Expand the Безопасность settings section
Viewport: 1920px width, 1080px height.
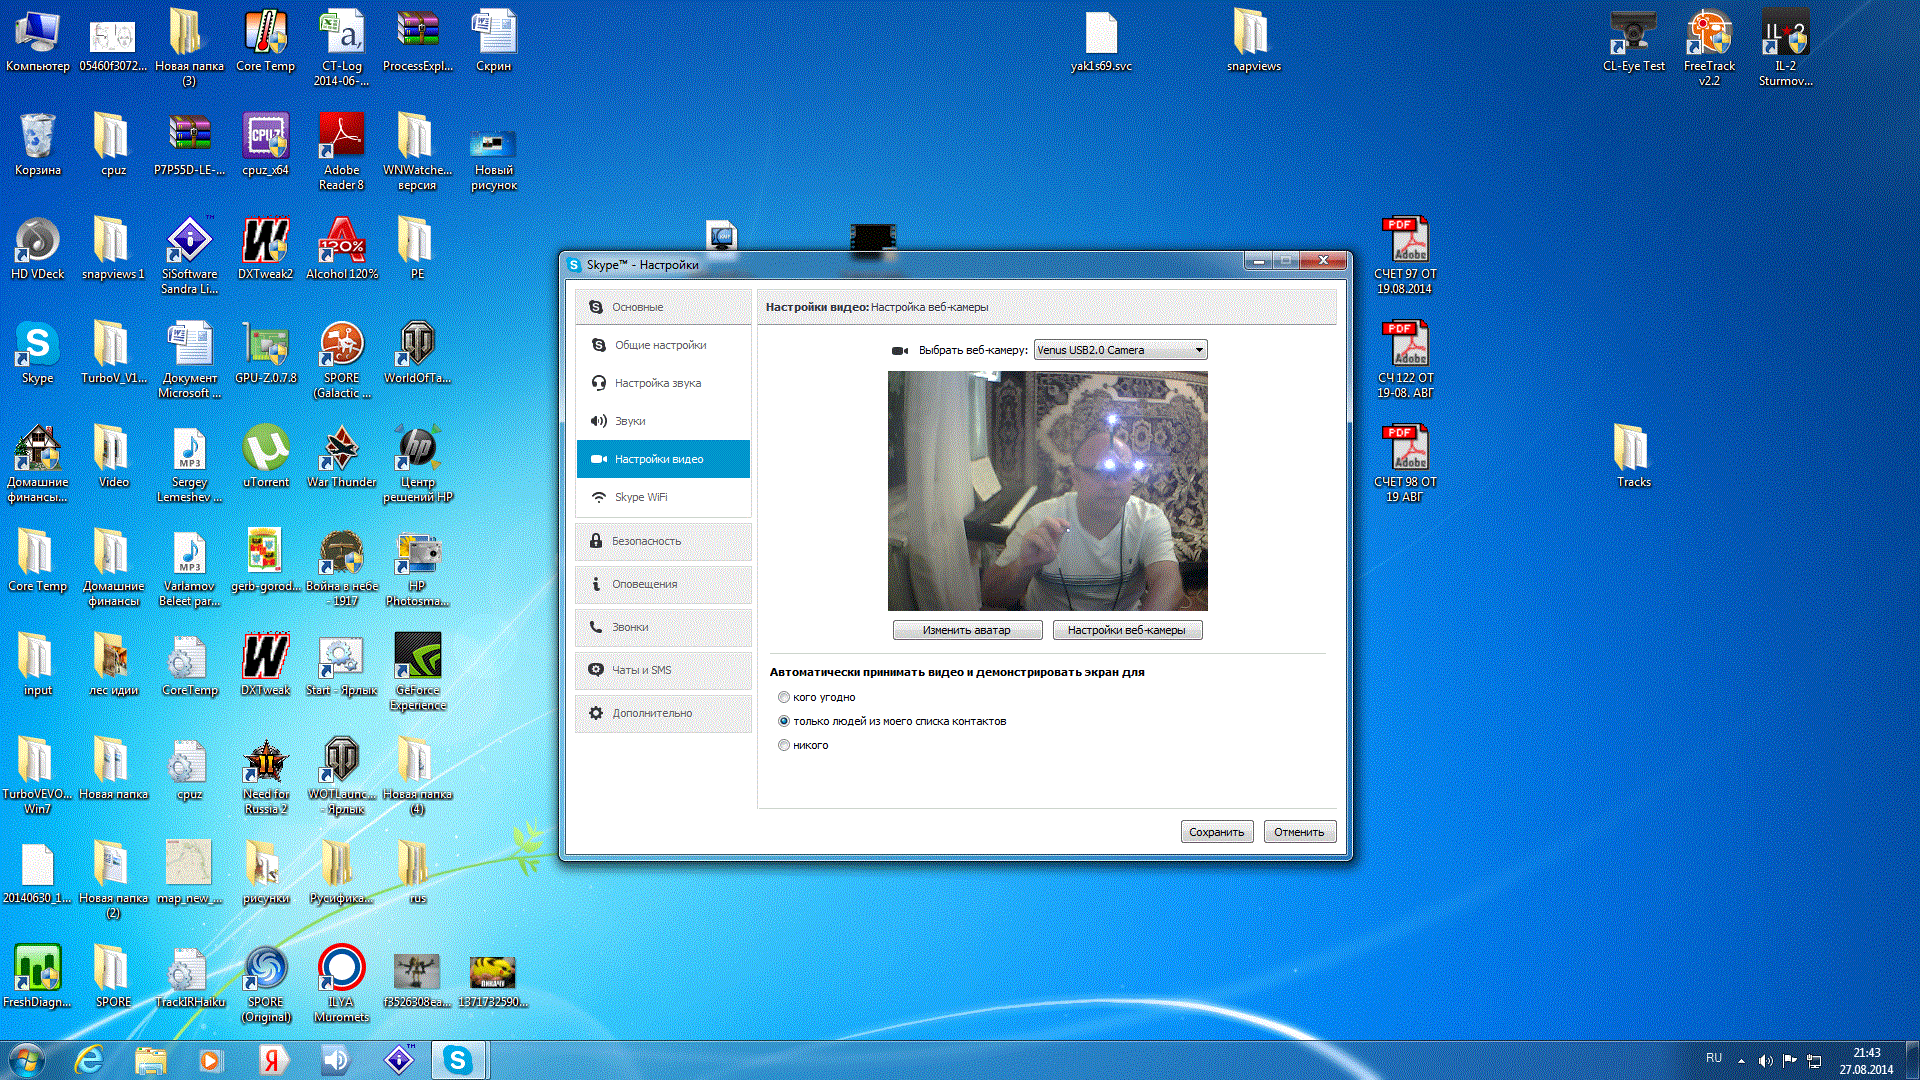[663, 541]
